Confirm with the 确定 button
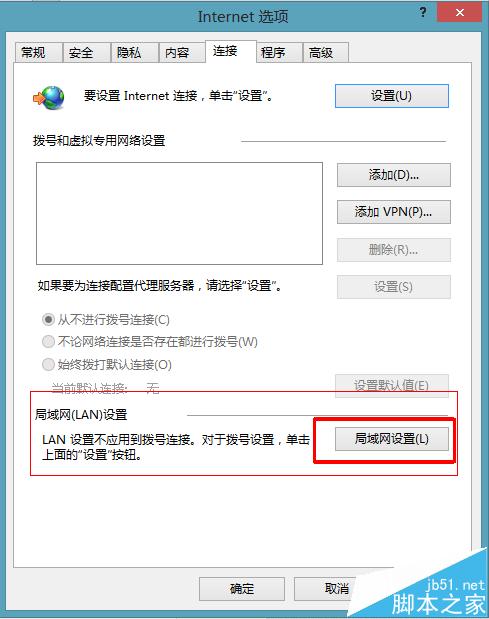 pos(242,589)
